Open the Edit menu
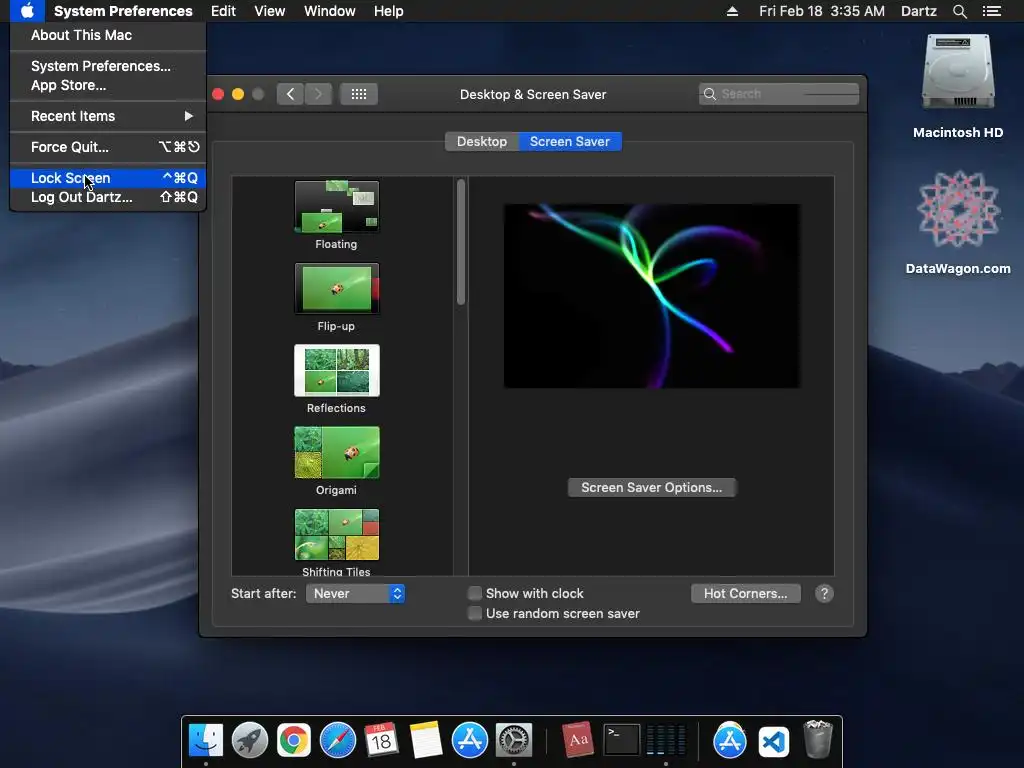This screenshot has width=1024, height=768. [x=223, y=11]
